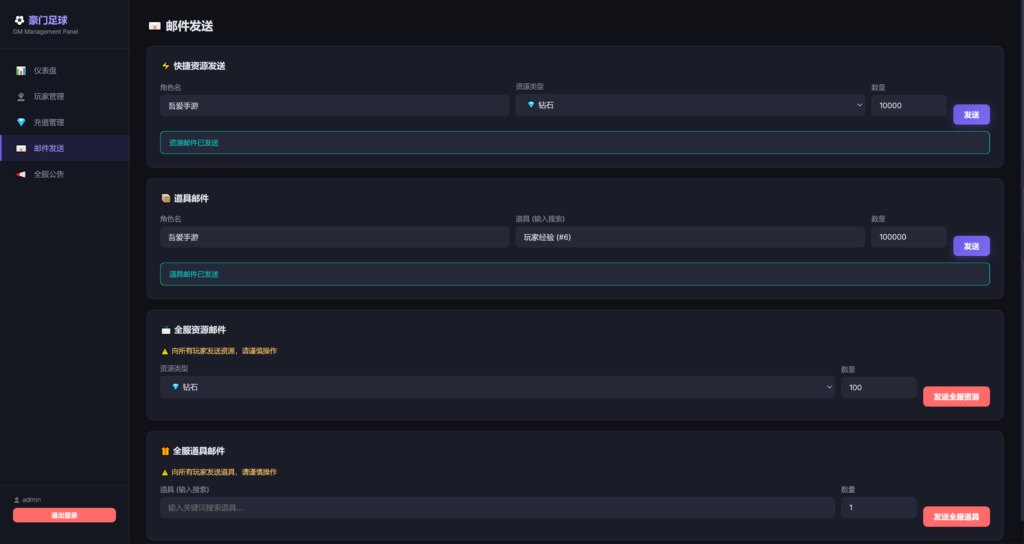This screenshot has height=544, width=1024.
Task: Click the megaphone icon beside 全服公告
Action: click(x=21, y=175)
